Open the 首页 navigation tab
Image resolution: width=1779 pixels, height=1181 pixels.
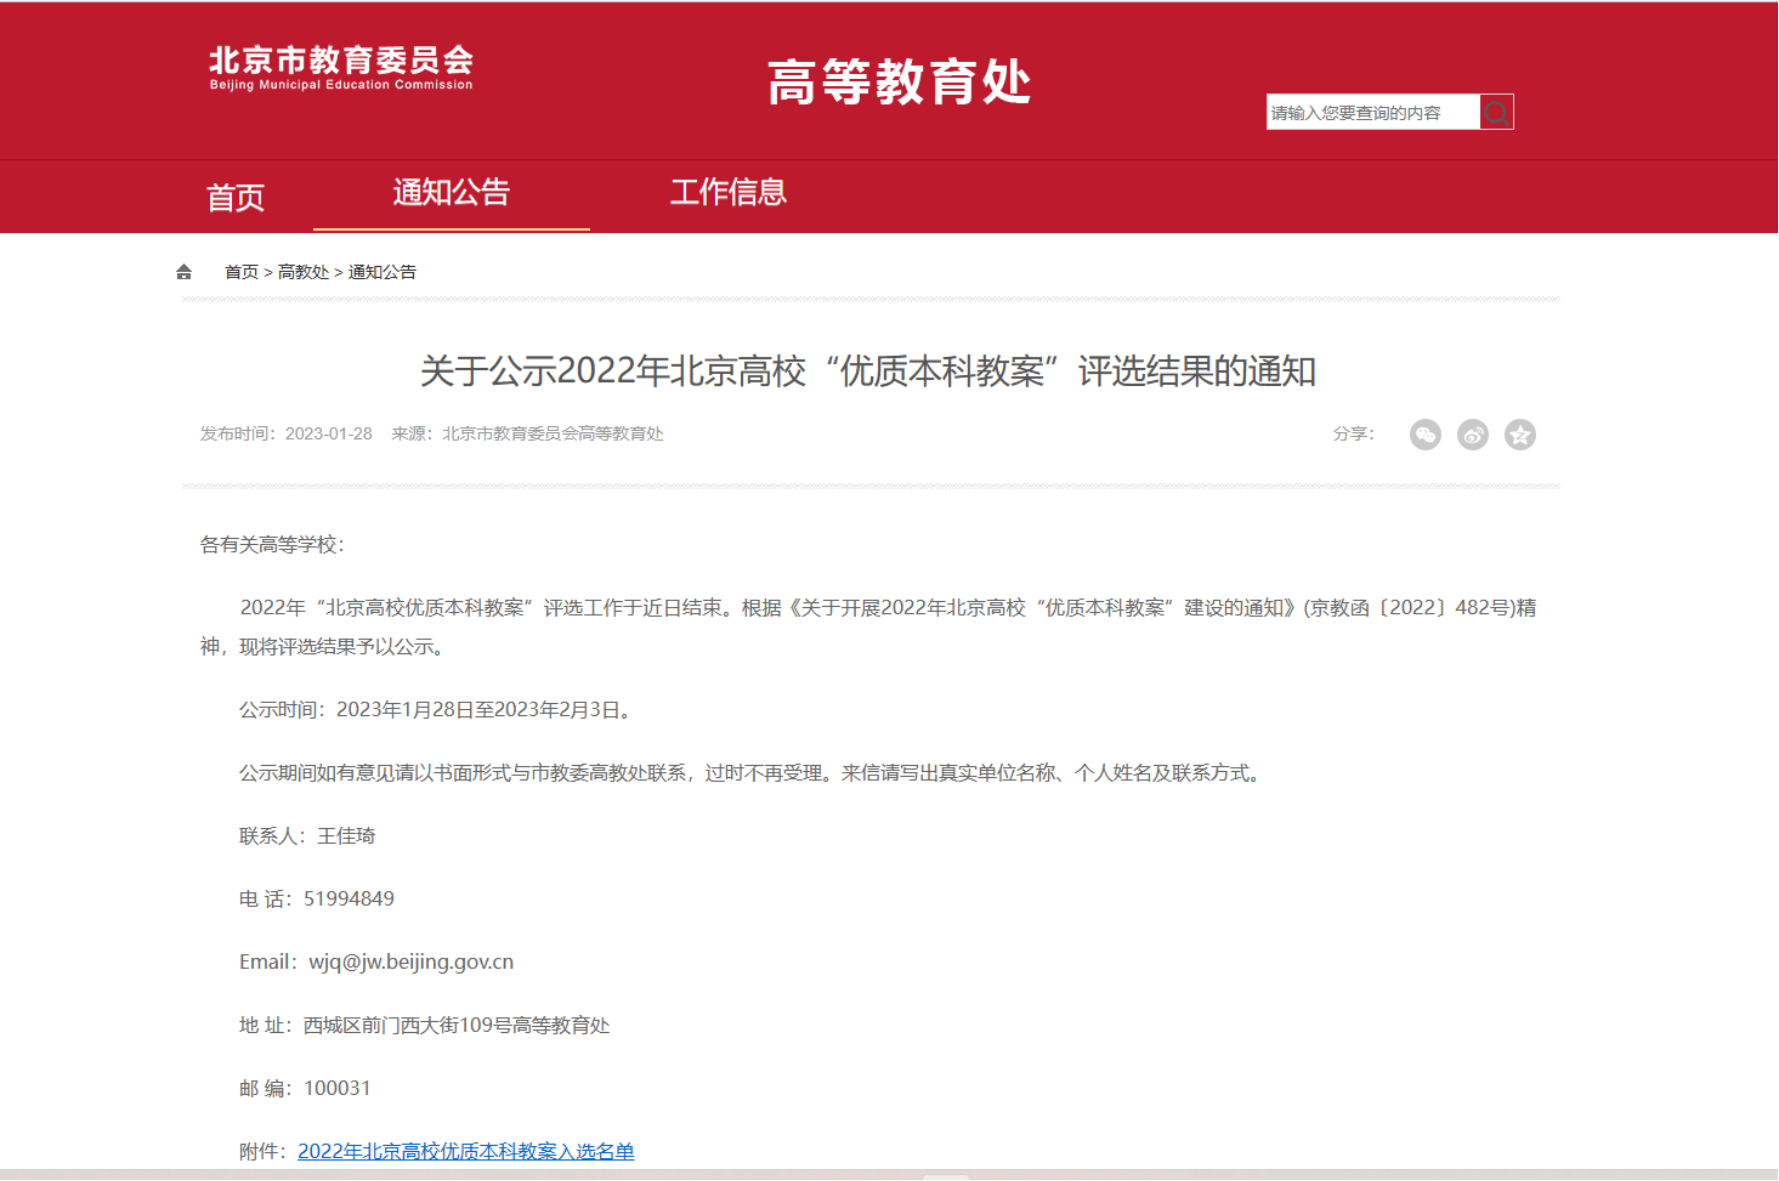[235, 197]
